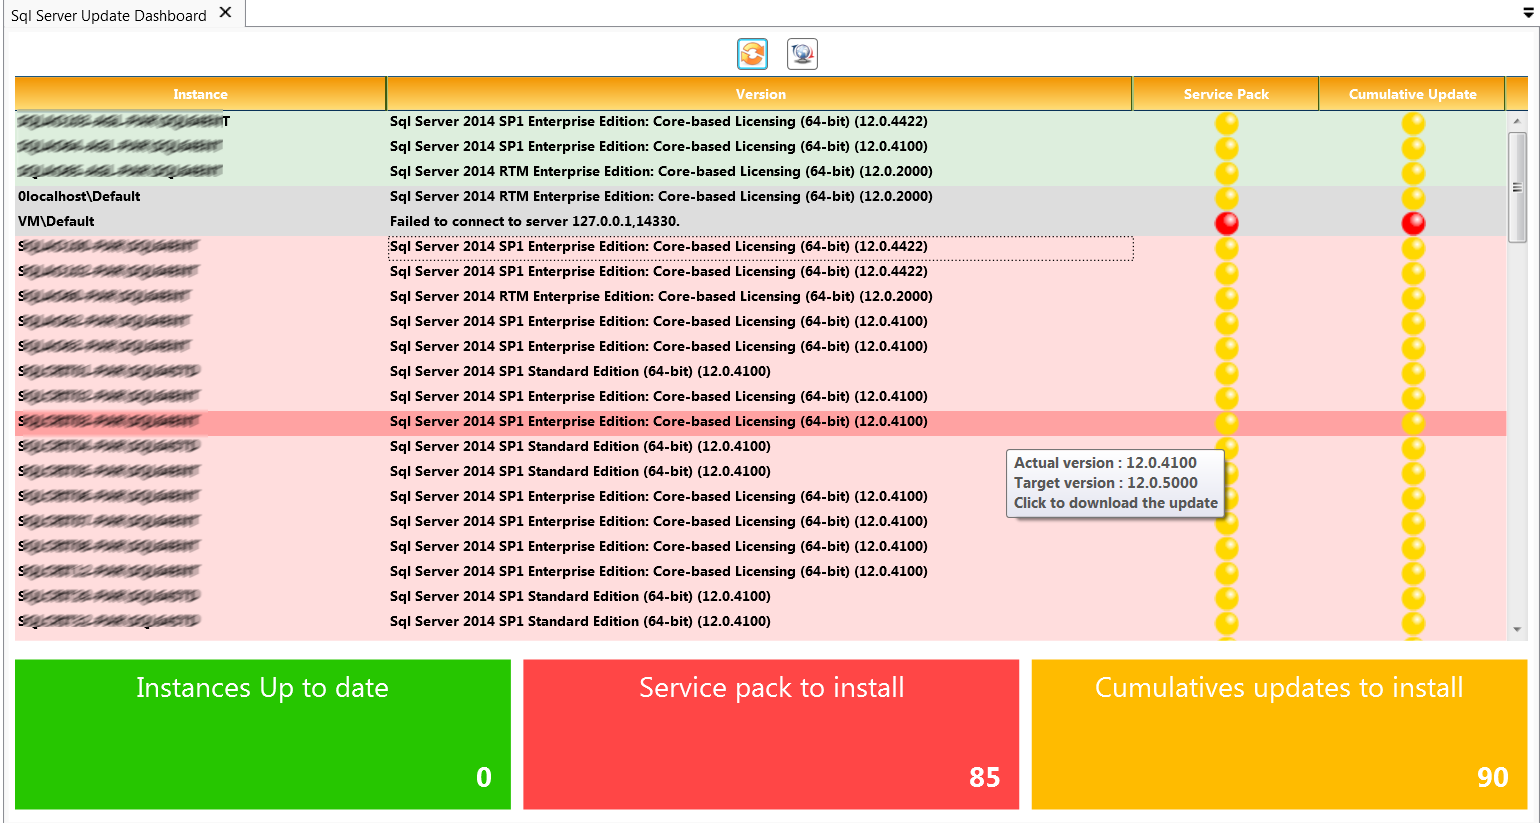Sort by the Cumulative Update column header
Image resolution: width=1540 pixels, height=823 pixels.
(1412, 94)
